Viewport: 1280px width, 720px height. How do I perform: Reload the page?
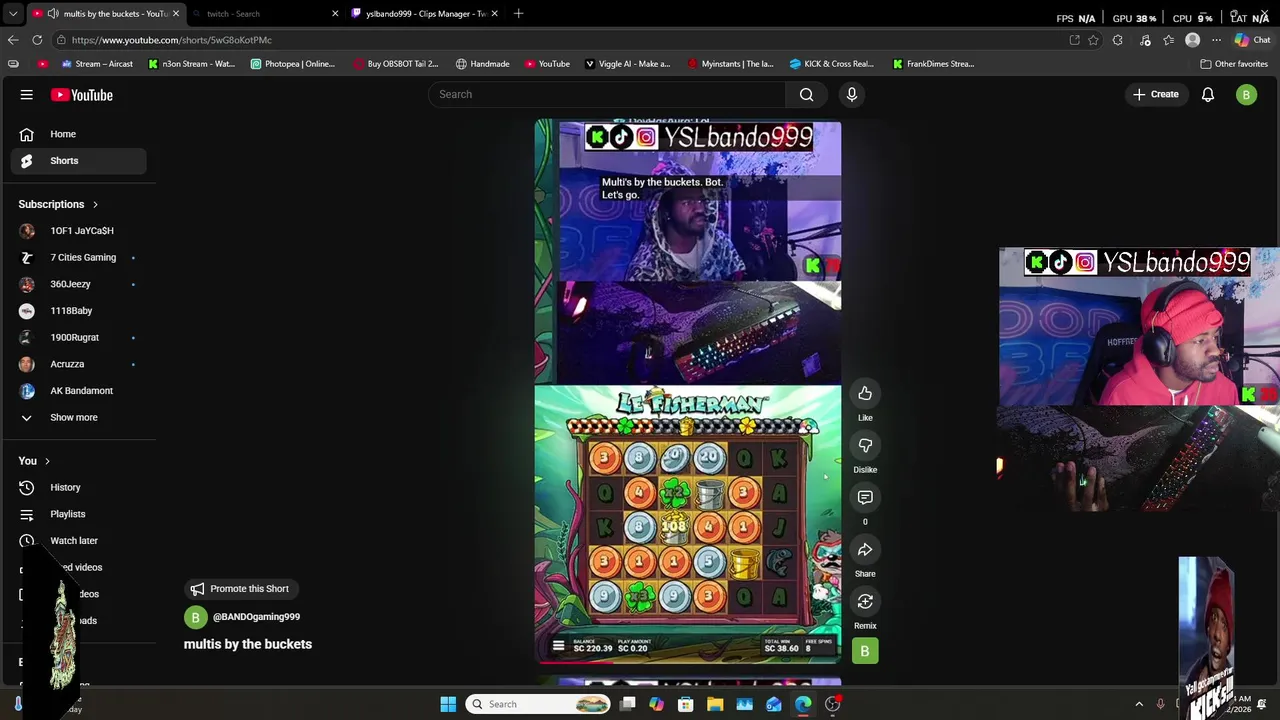coord(37,40)
